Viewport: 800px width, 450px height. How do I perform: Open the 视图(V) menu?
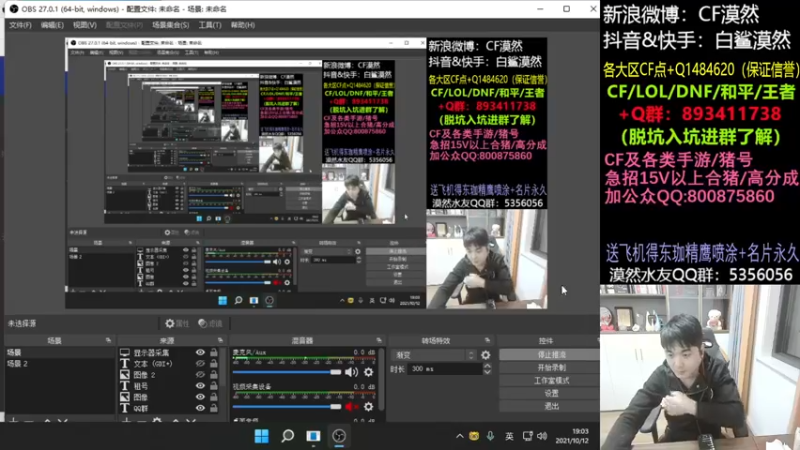tap(85, 25)
